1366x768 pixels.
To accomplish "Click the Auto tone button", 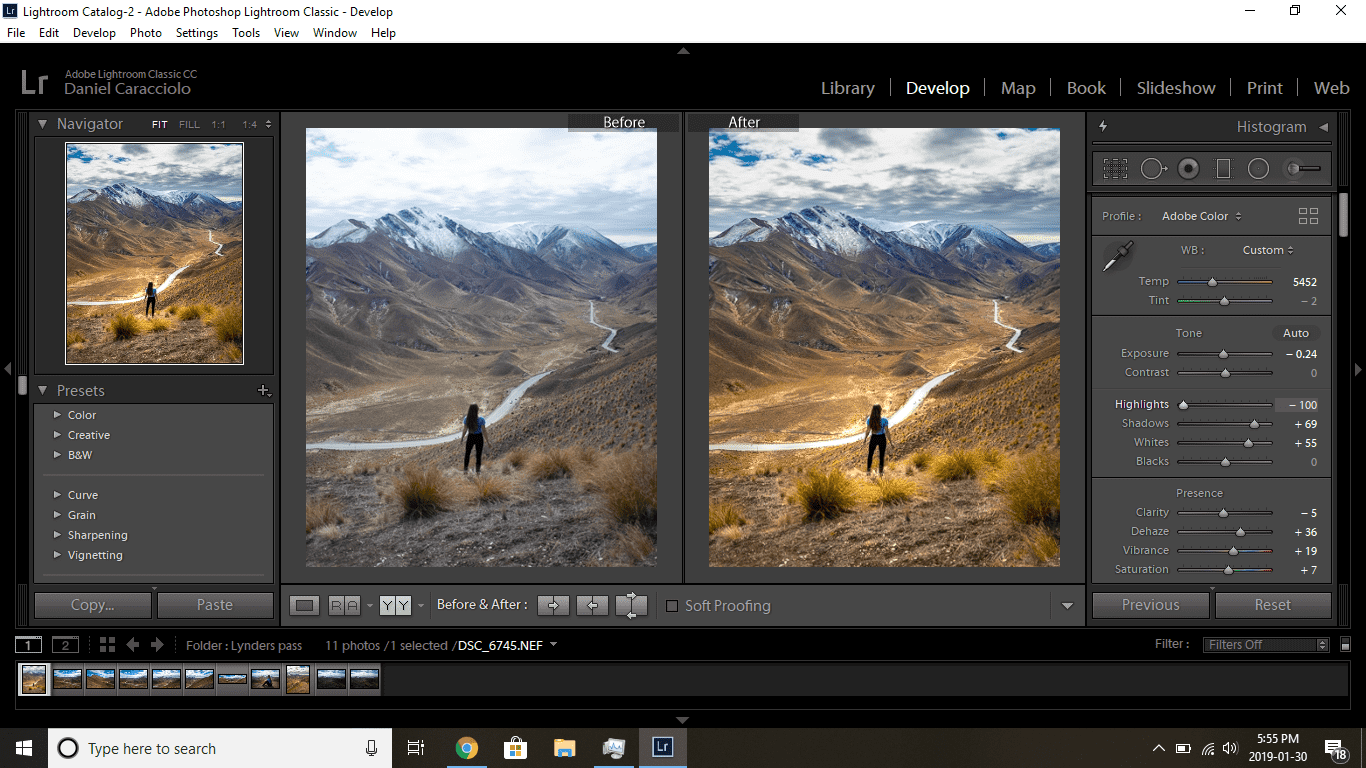I will (1296, 332).
